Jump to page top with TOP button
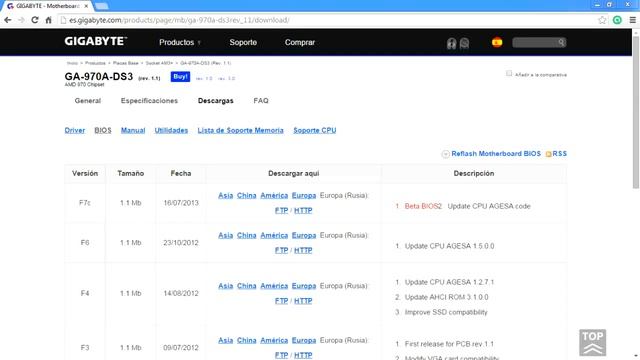This screenshot has width=640, height=360. click(592, 342)
